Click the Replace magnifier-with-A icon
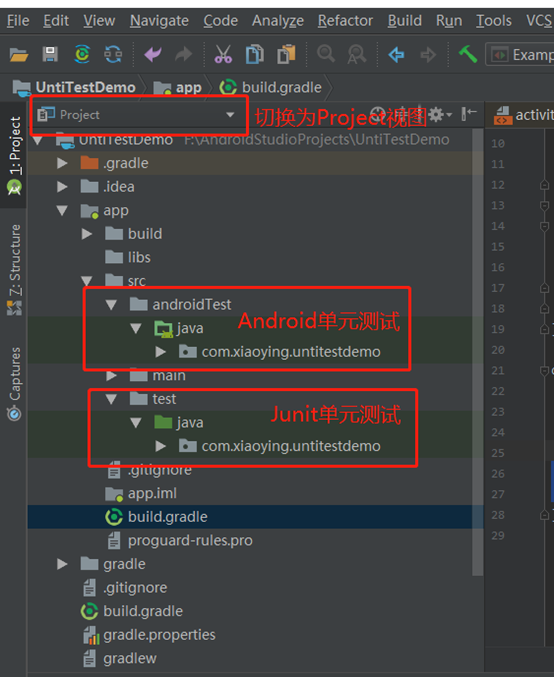Viewport: 554px width, 677px height. coord(357,54)
